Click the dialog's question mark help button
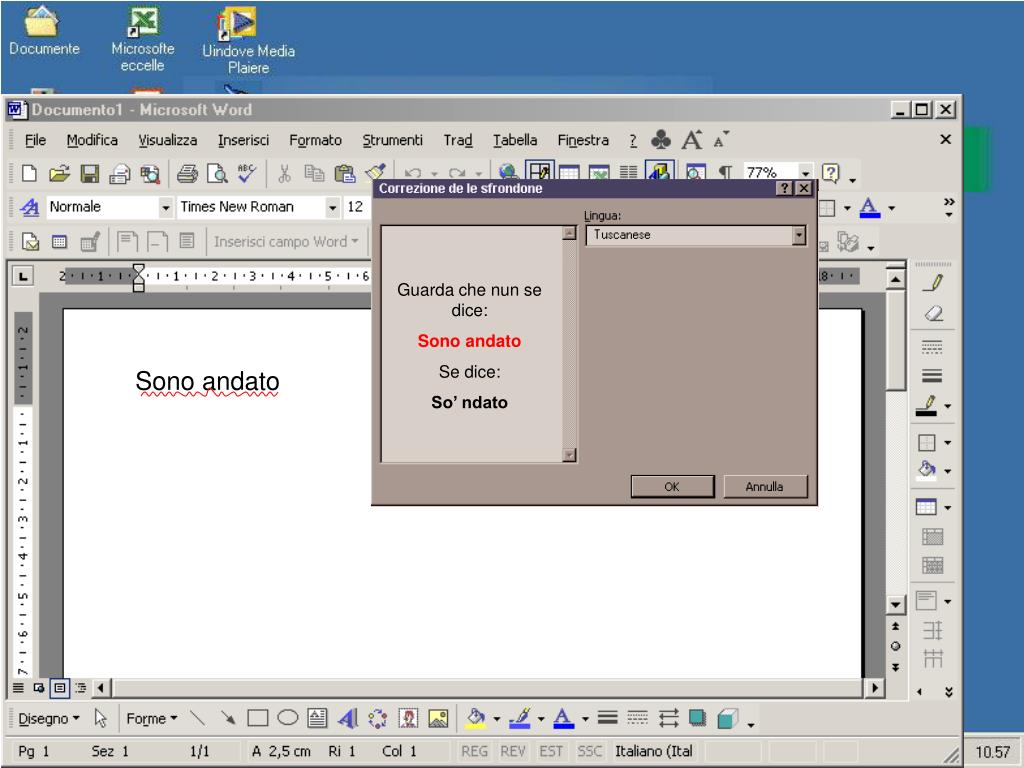The height and width of the screenshot is (768, 1024). point(784,189)
